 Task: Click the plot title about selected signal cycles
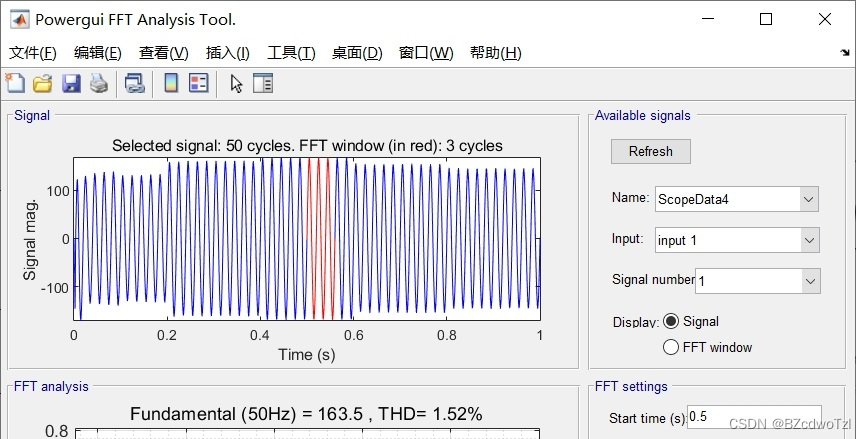click(307, 146)
